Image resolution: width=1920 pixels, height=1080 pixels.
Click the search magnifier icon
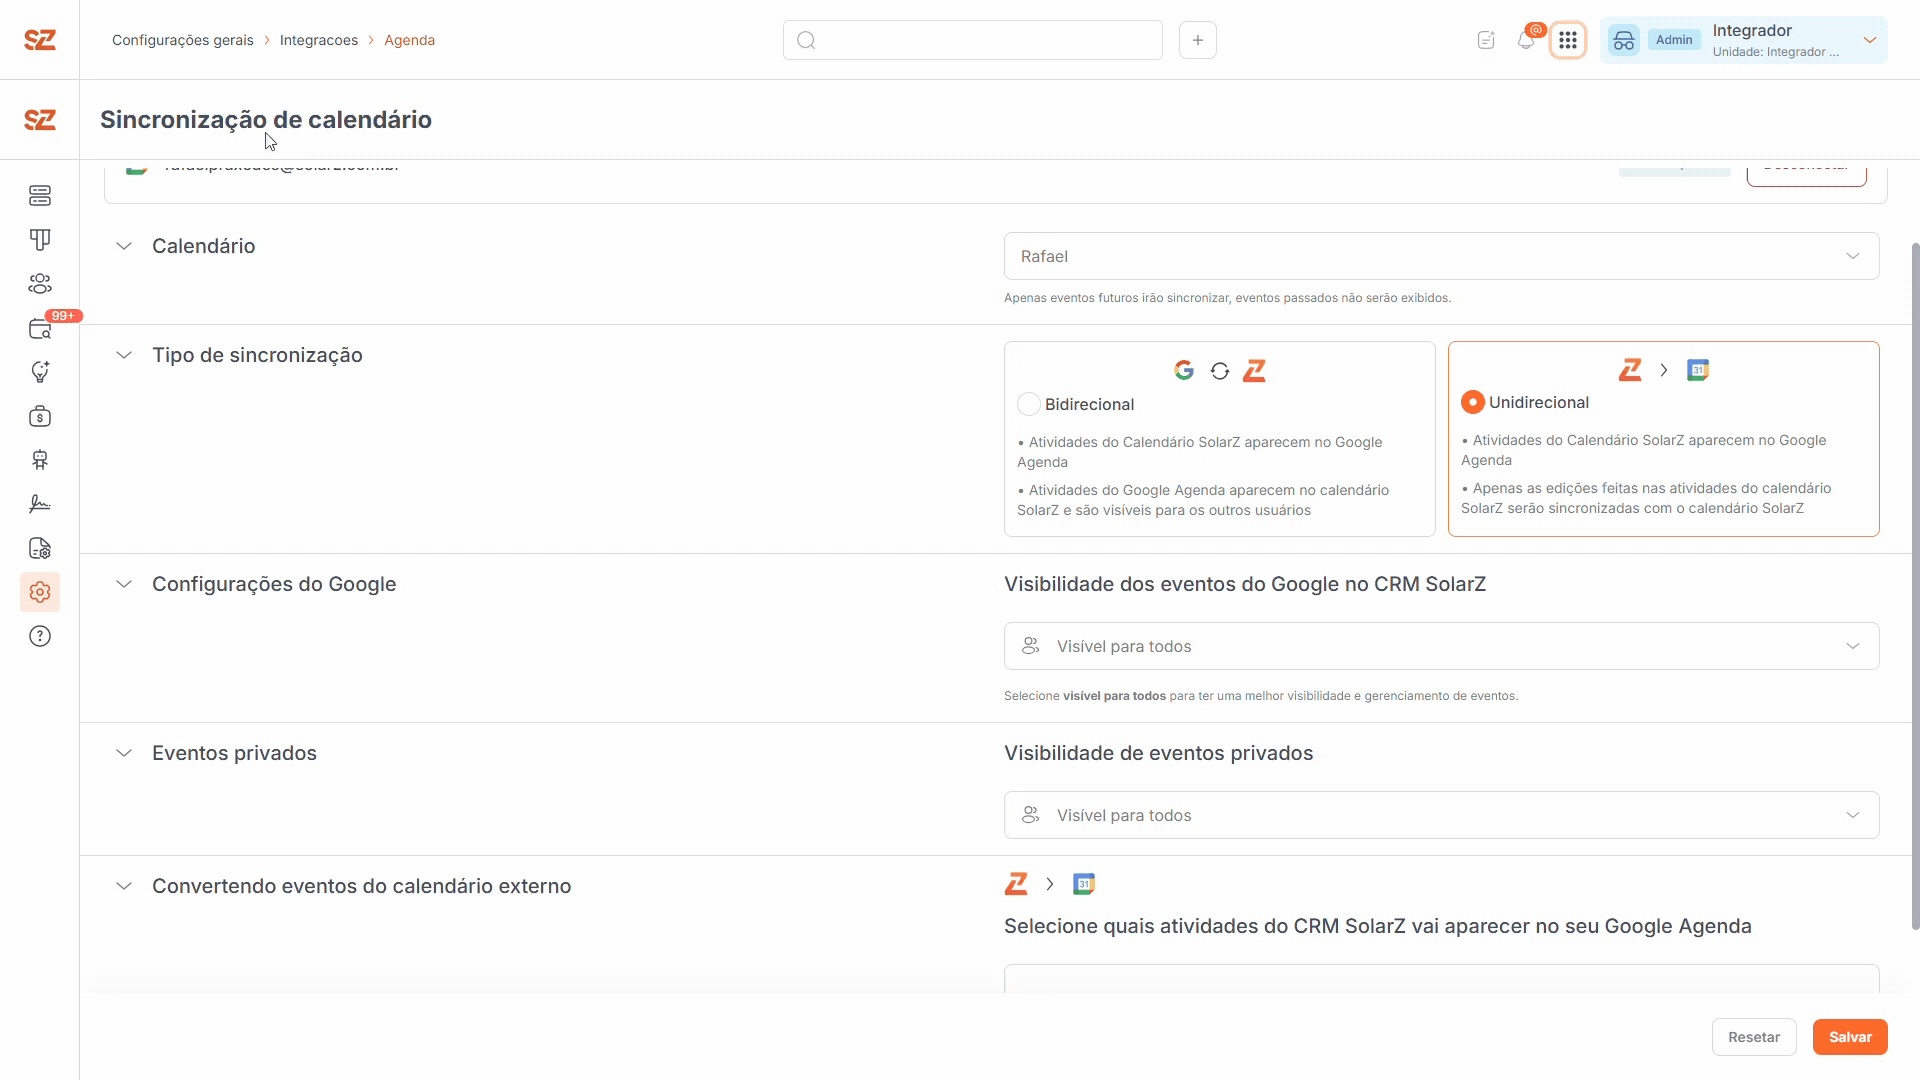tap(807, 40)
